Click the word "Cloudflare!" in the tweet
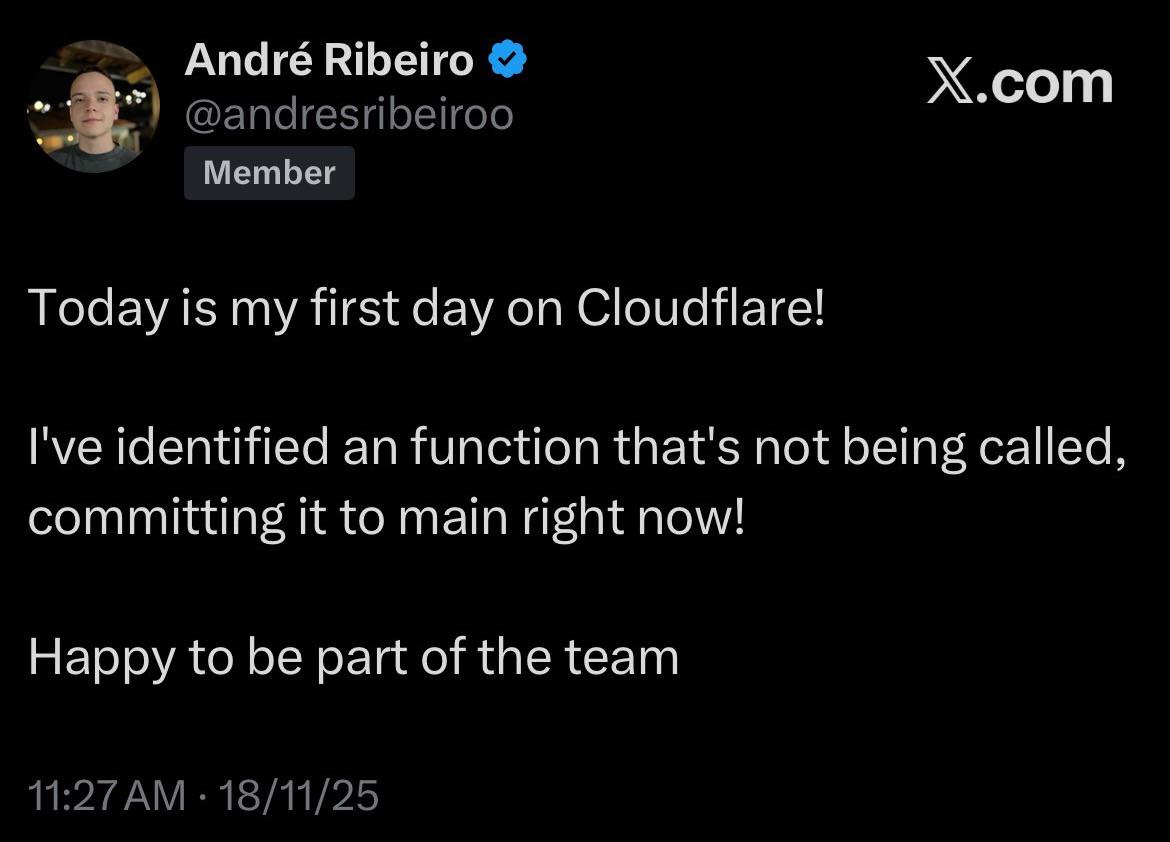The width and height of the screenshot is (1170, 842). click(701, 309)
